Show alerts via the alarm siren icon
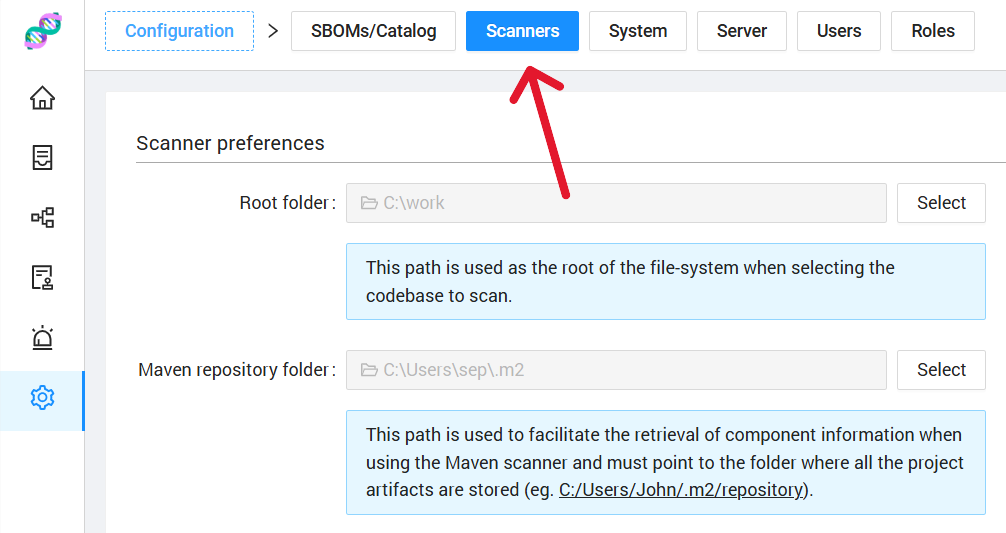 point(42,338)
